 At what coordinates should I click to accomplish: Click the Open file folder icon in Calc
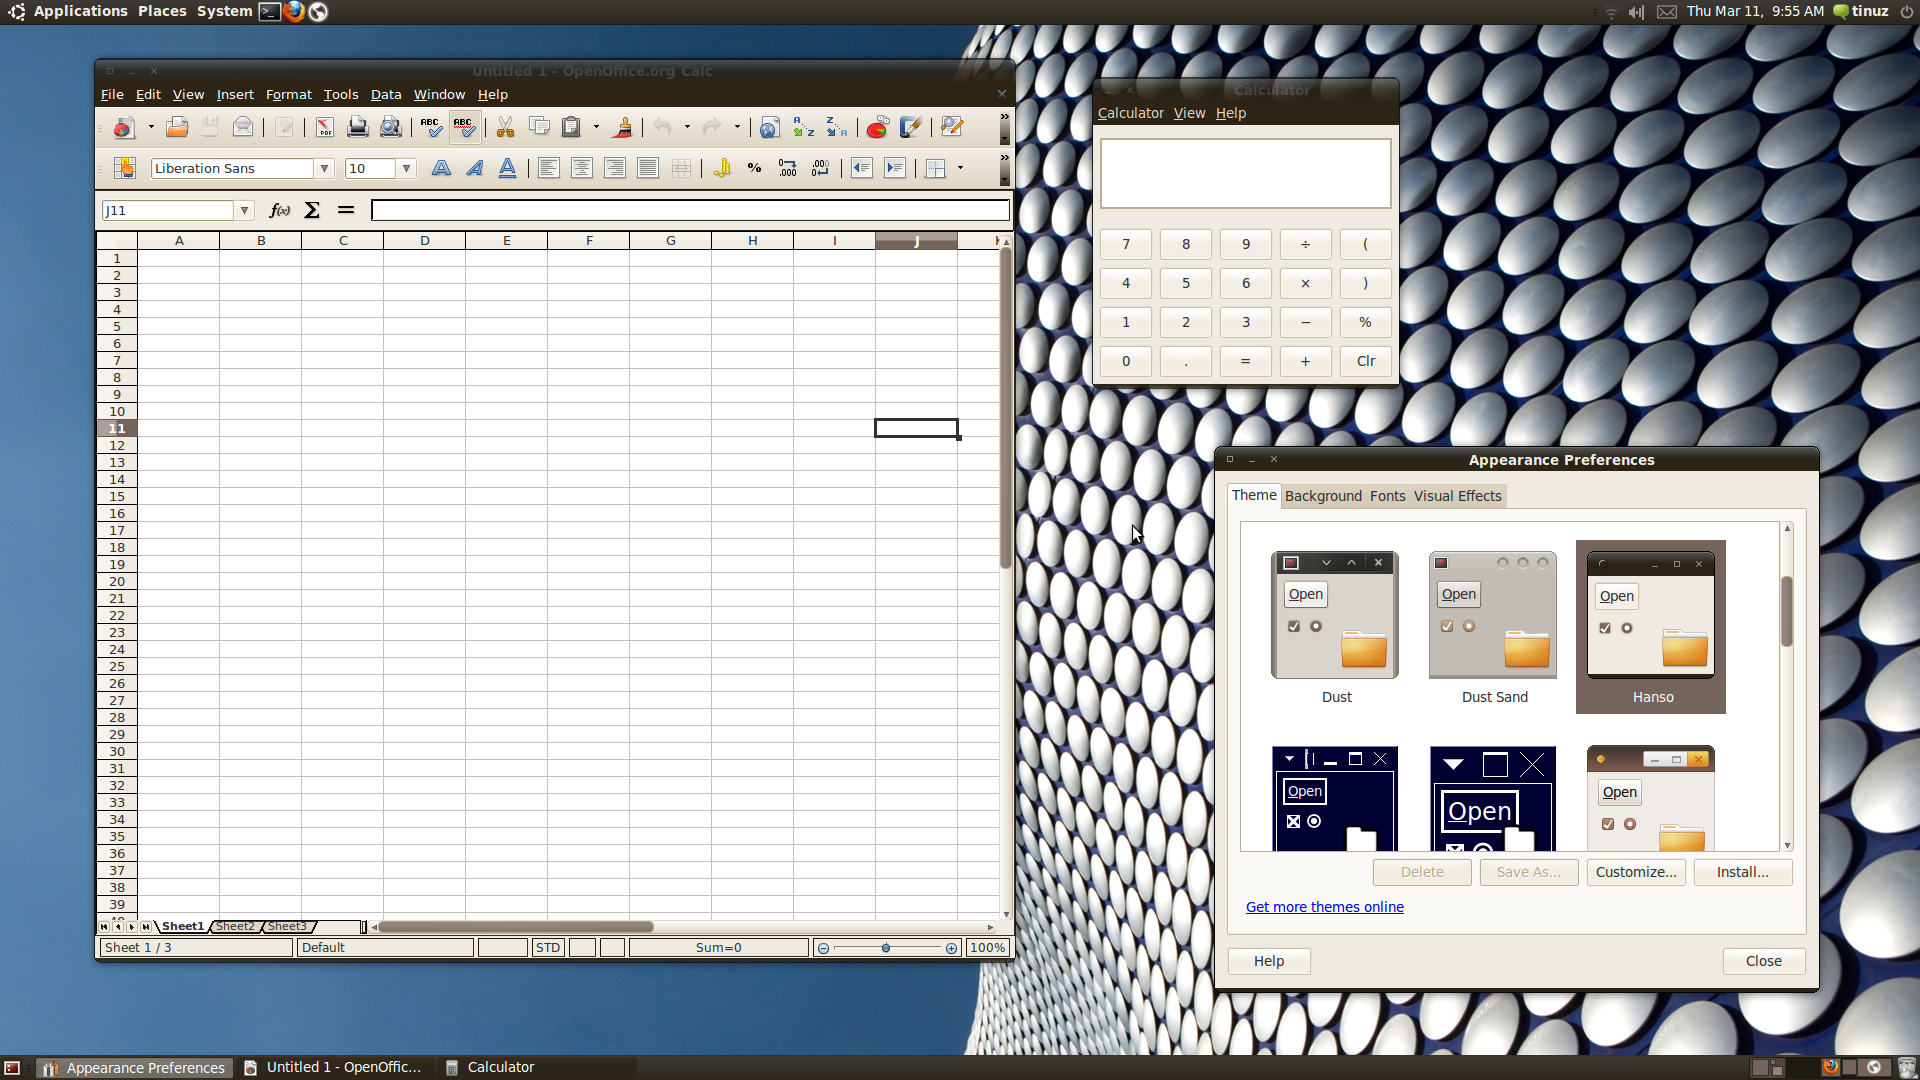pos(177,127)
